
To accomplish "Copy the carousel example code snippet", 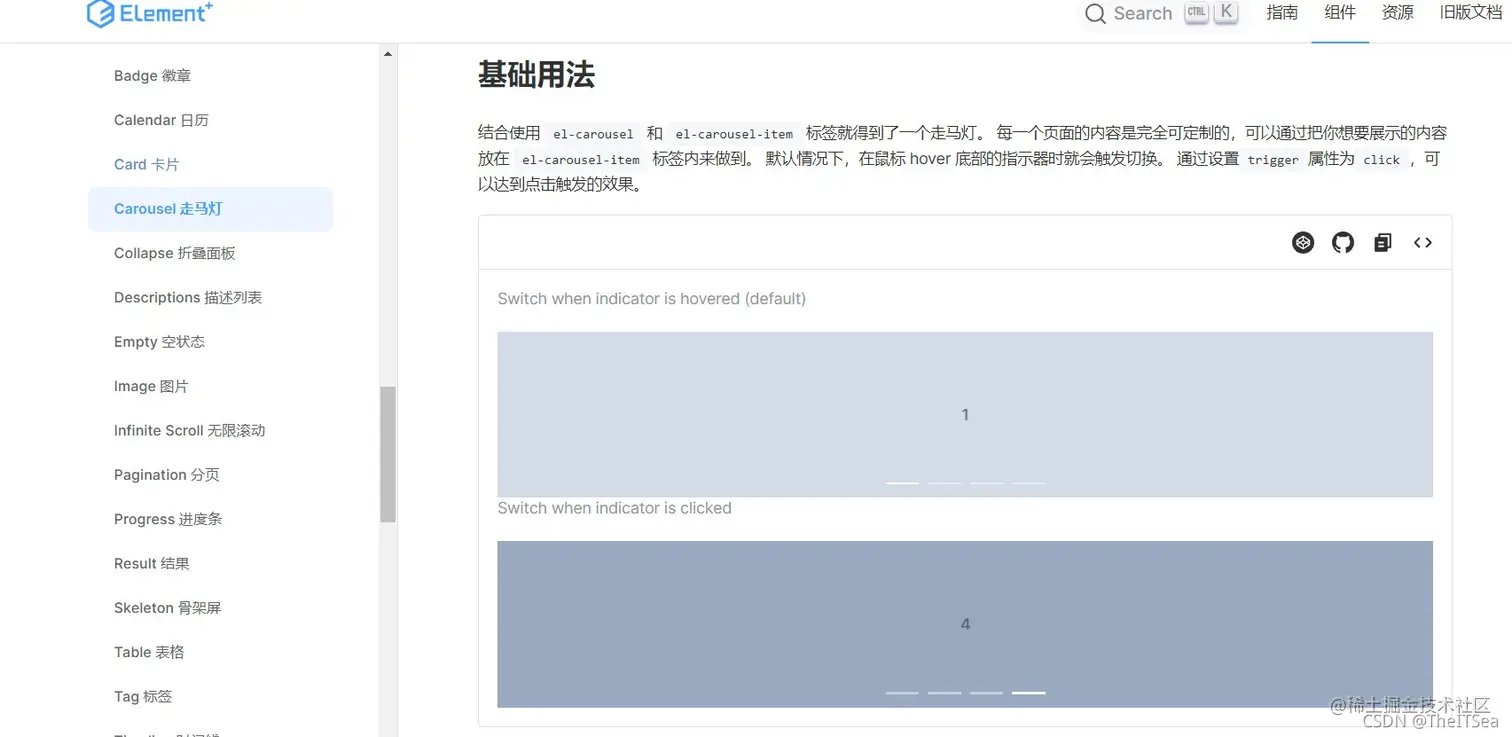I will [1382, 242].
